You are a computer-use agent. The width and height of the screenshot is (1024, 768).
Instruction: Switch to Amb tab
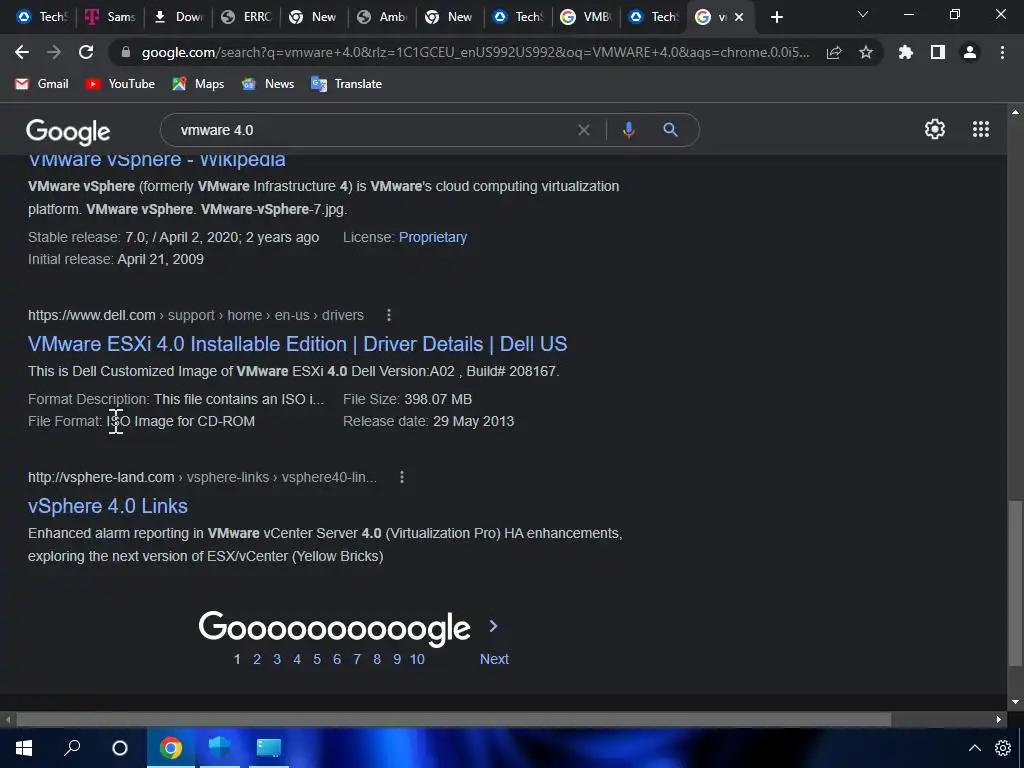pyautogui.click(x=382, y=17)
